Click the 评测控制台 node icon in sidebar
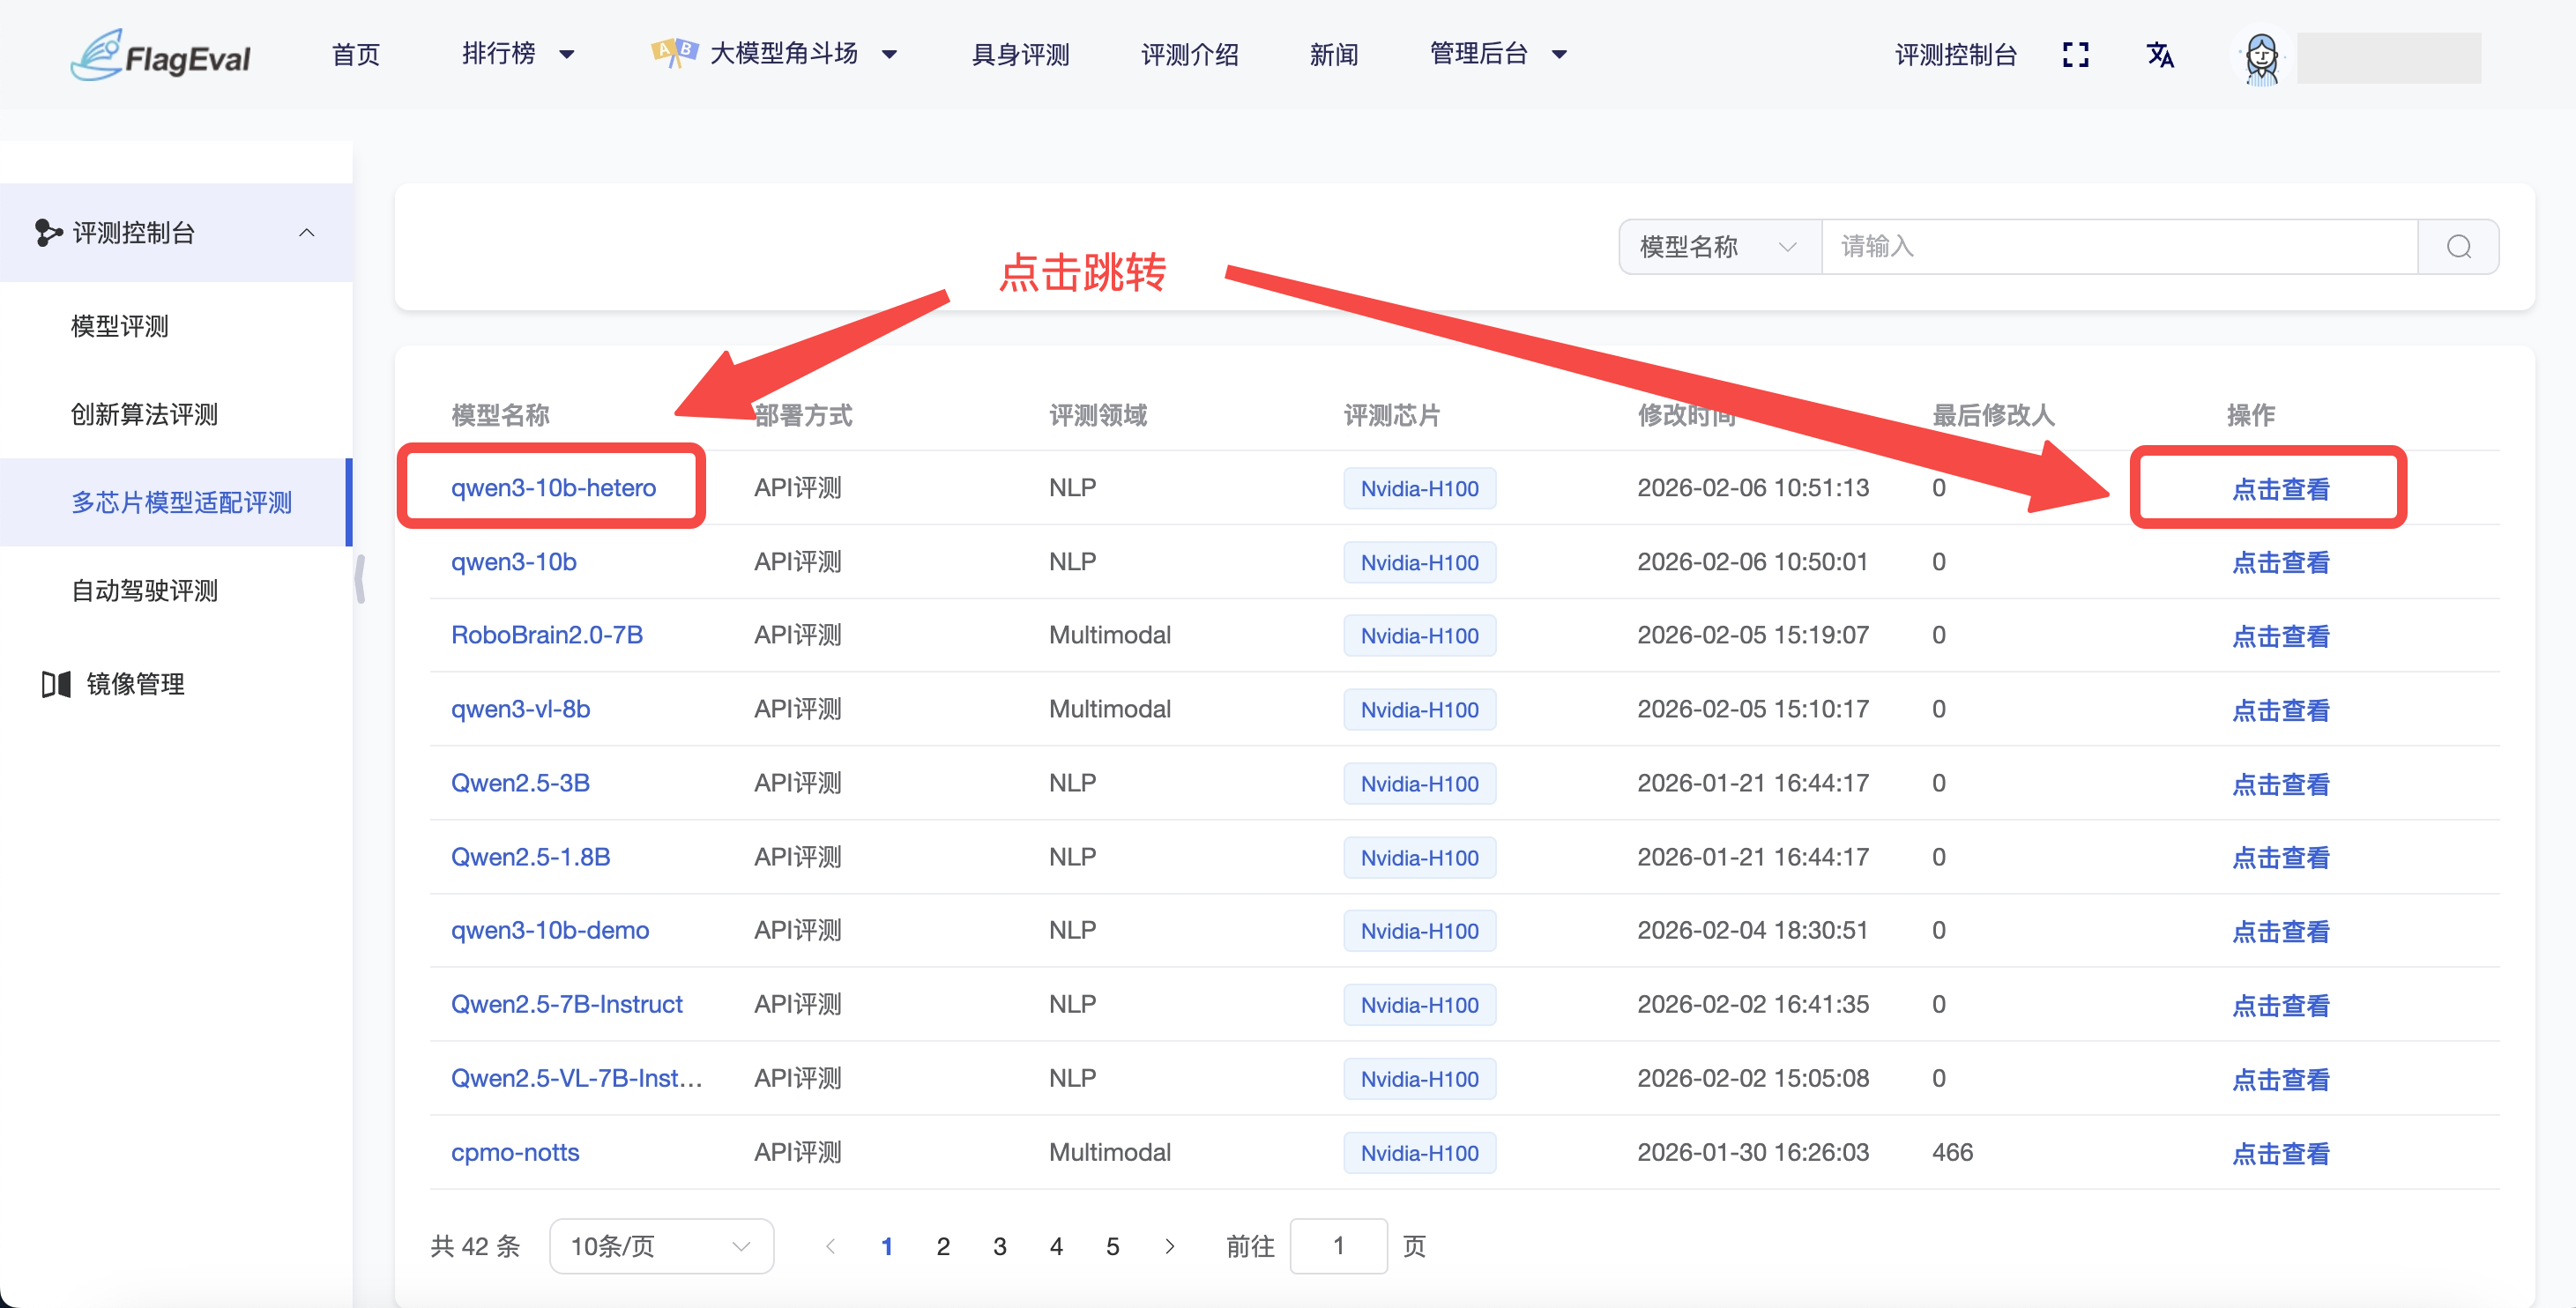 [x=47, y=233]
